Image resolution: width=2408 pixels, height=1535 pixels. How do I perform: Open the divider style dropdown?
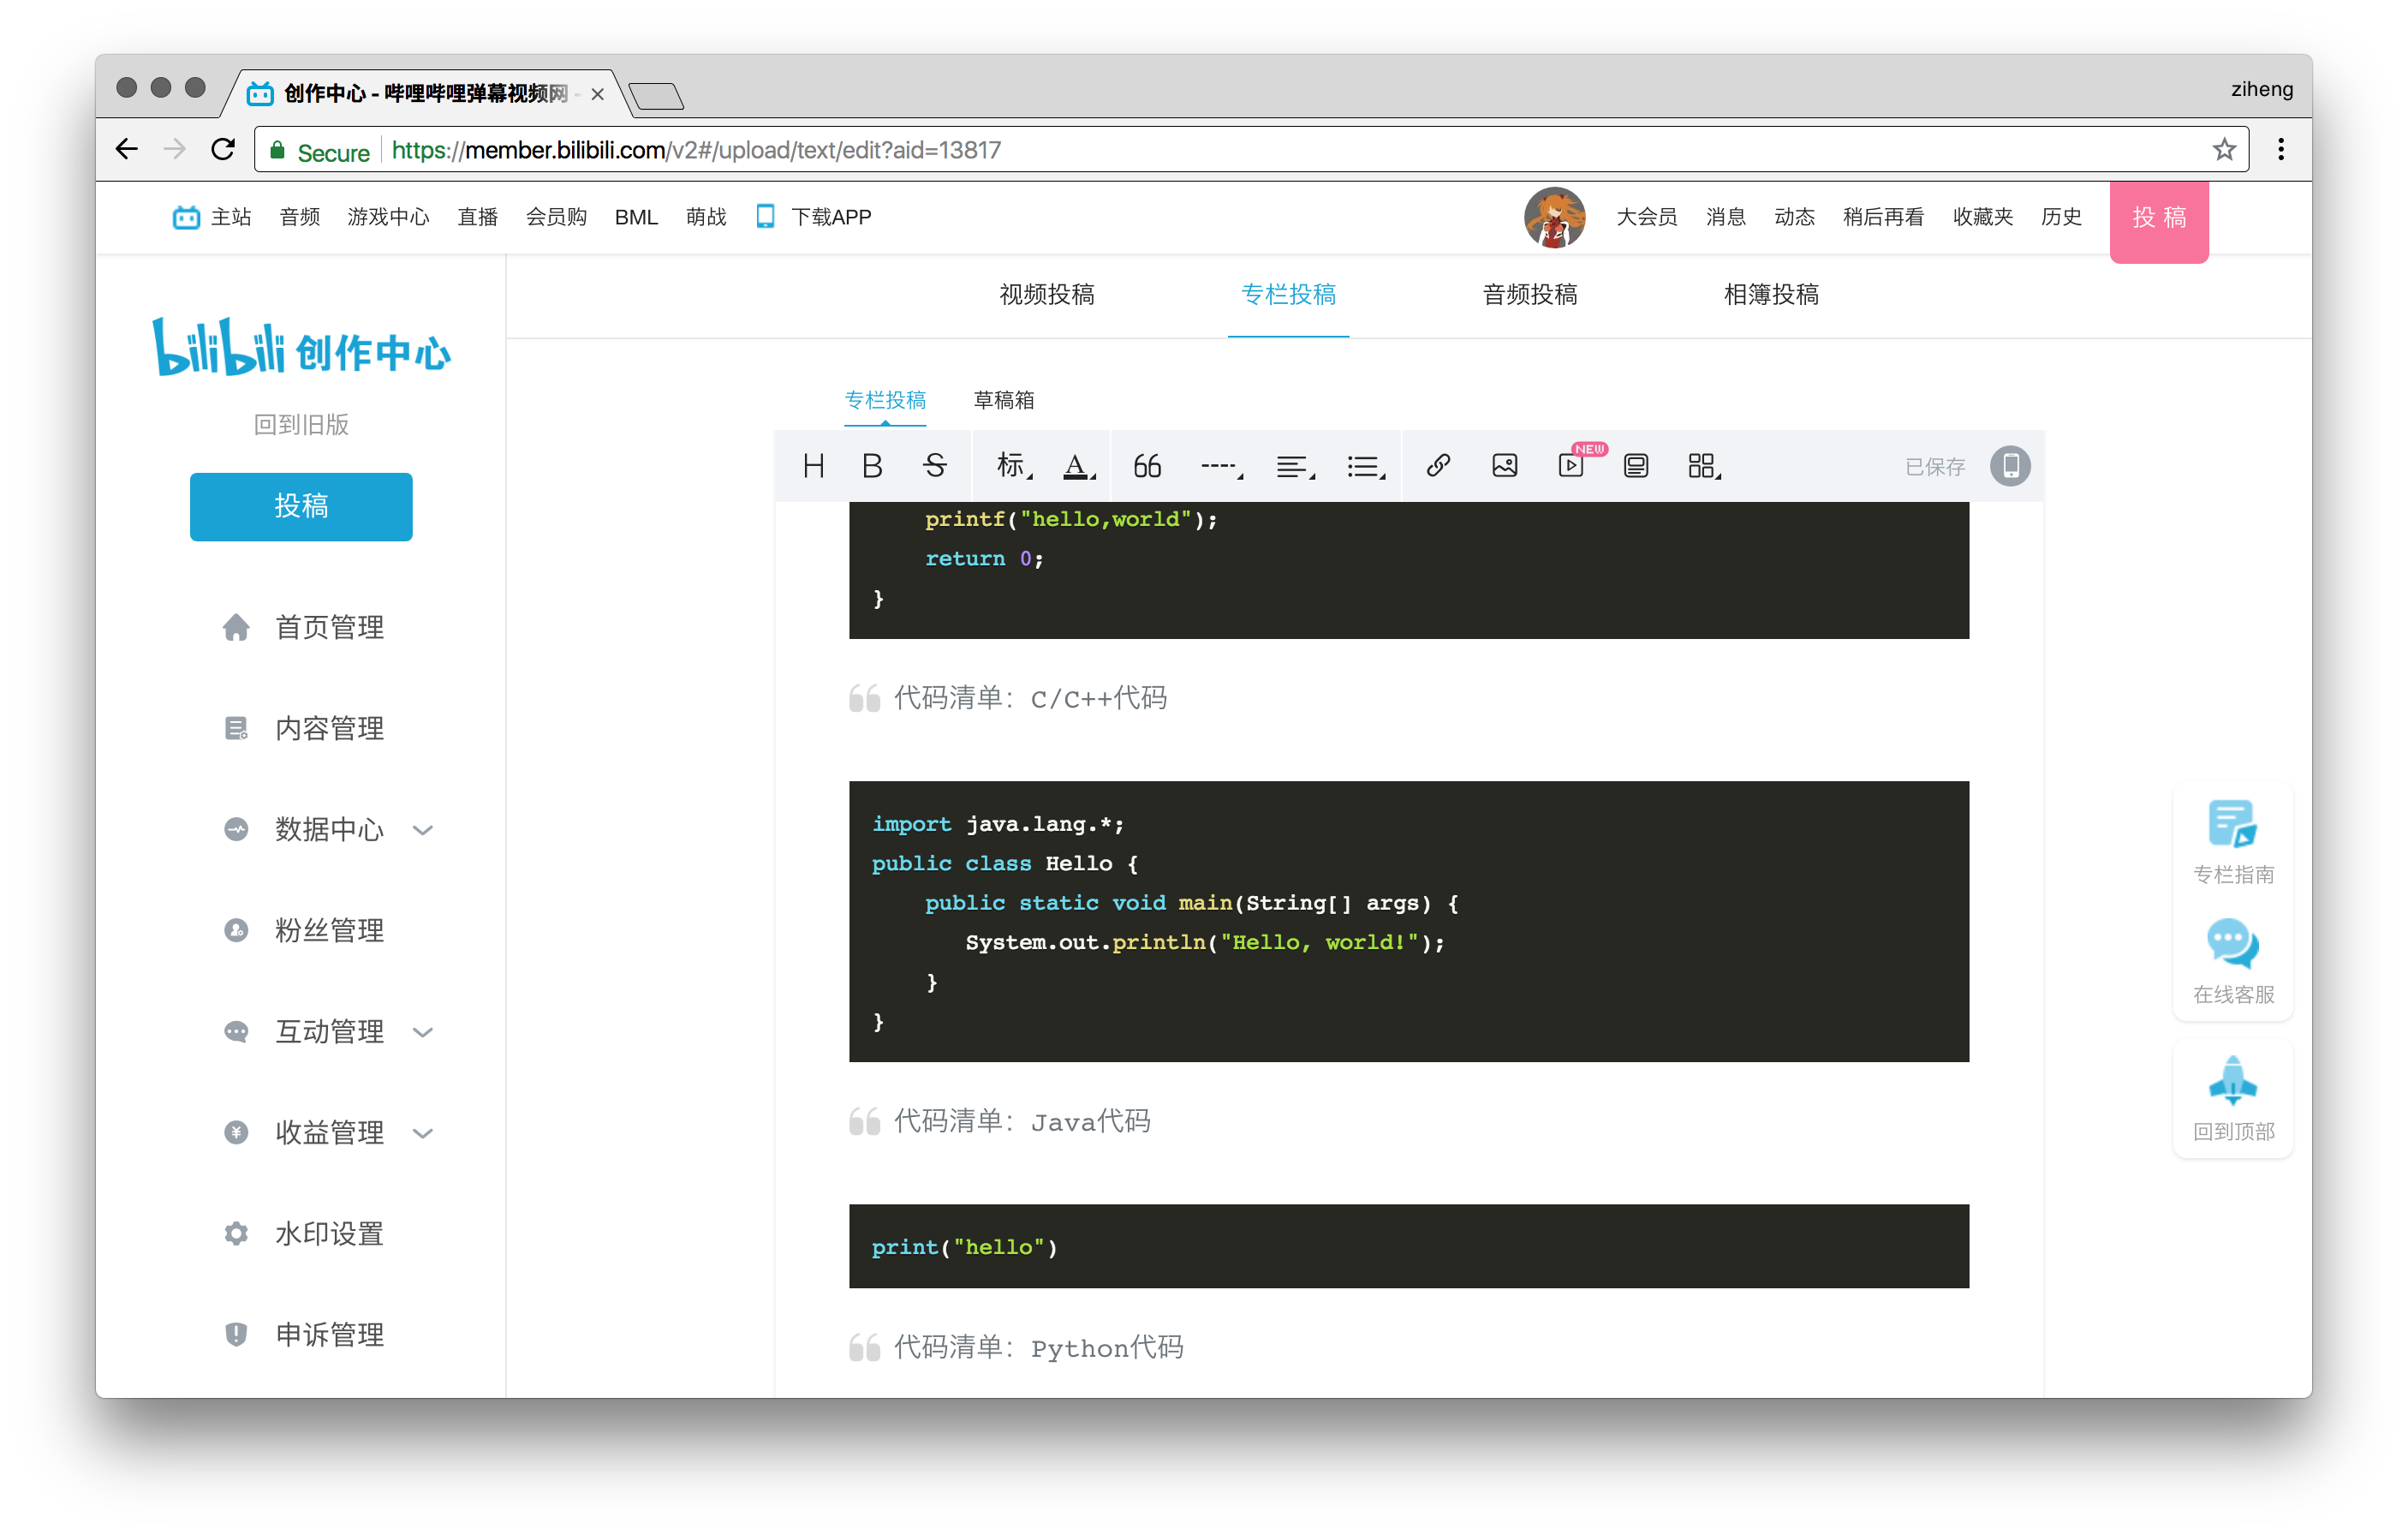coord(1220,465)
